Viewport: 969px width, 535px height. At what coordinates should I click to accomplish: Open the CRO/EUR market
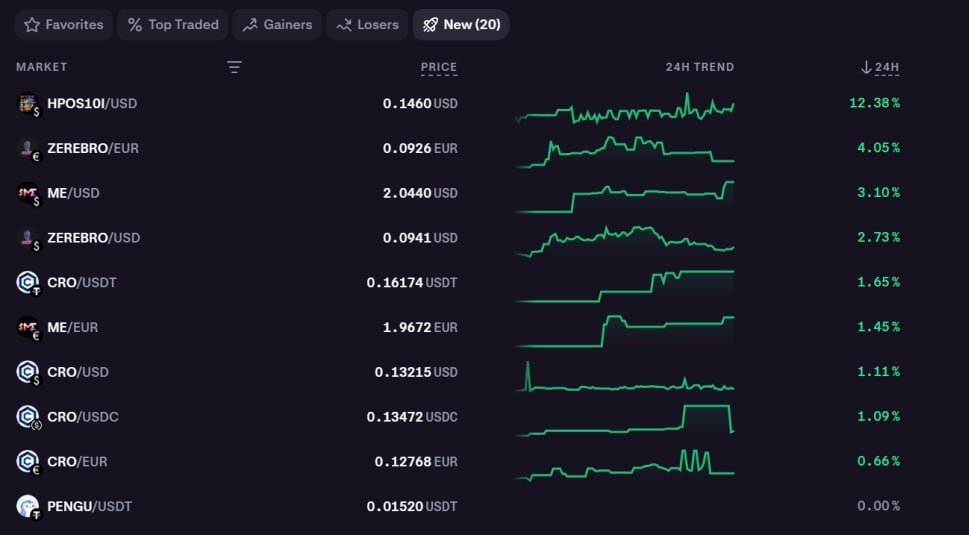point(77,462)
